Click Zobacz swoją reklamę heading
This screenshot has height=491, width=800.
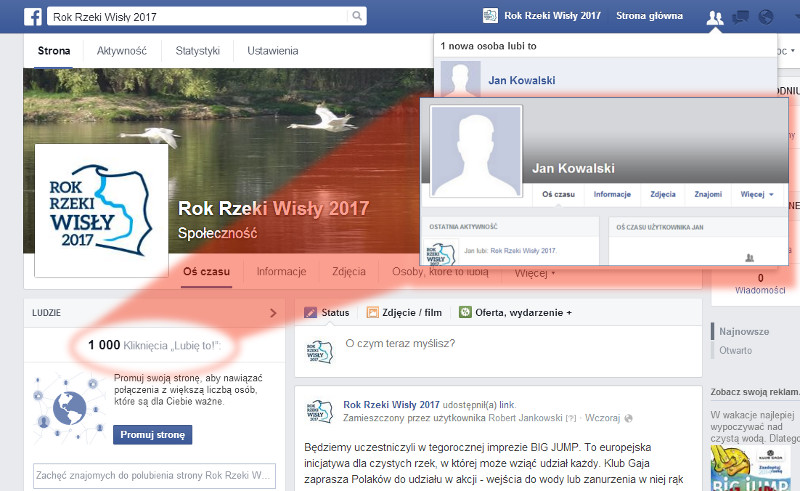click(755, 392)
